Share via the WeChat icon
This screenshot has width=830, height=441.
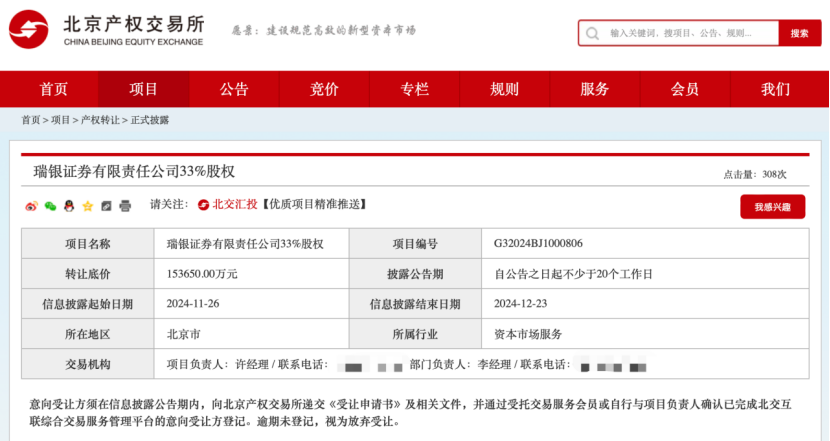50,205
